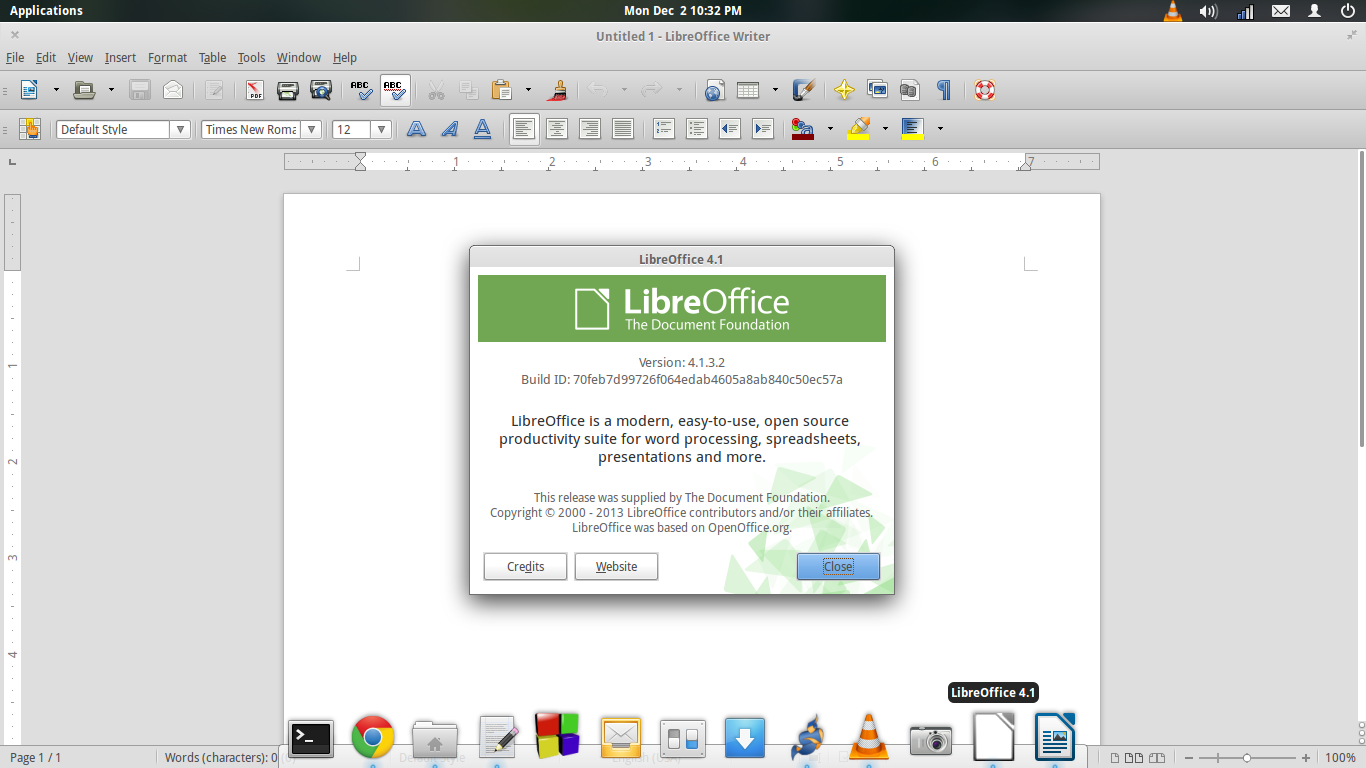Click the New document icon
1366x768 pixels.
pyautogui.click(x=30, y=90)
